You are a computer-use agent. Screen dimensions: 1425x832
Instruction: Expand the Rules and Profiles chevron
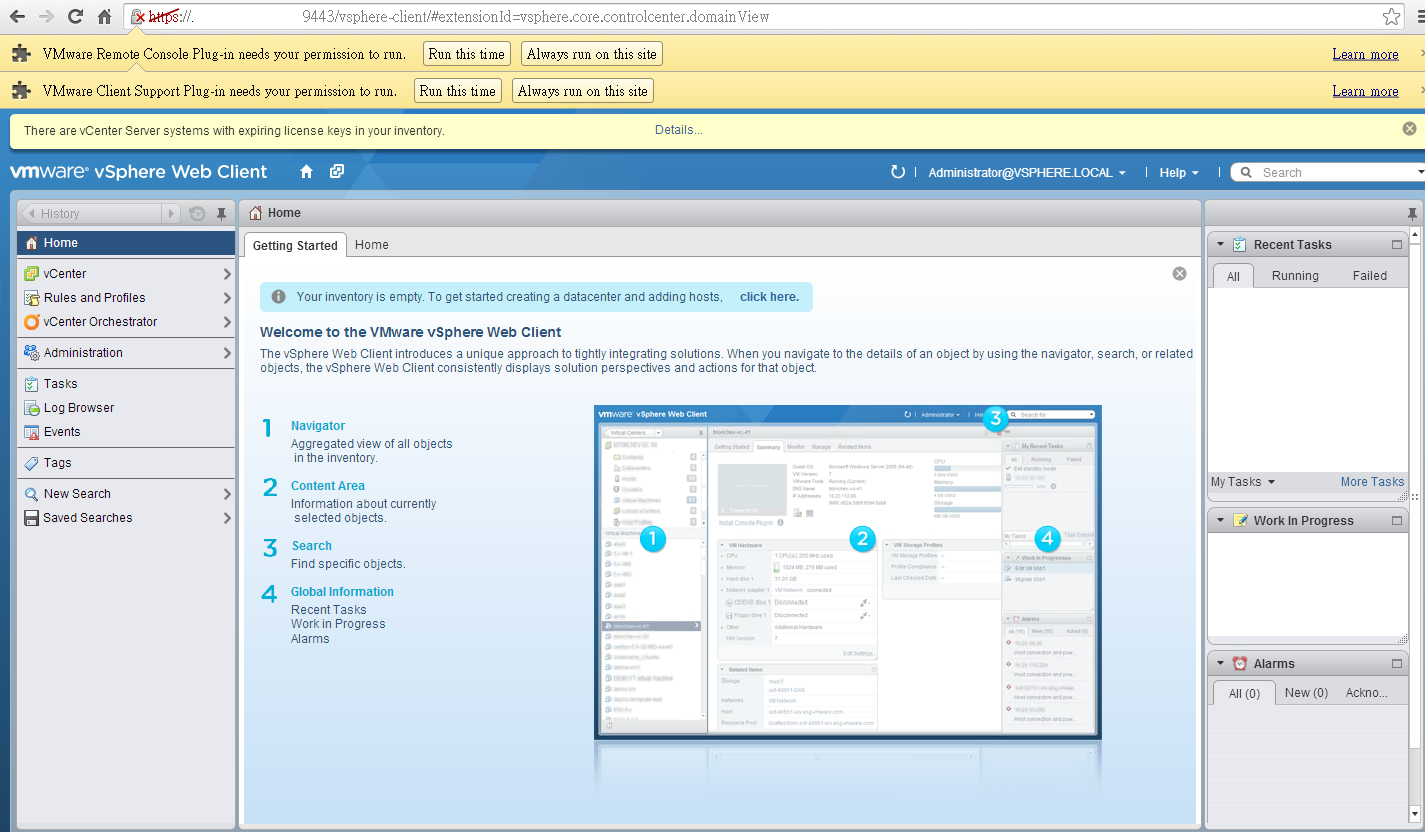point(227,297)
